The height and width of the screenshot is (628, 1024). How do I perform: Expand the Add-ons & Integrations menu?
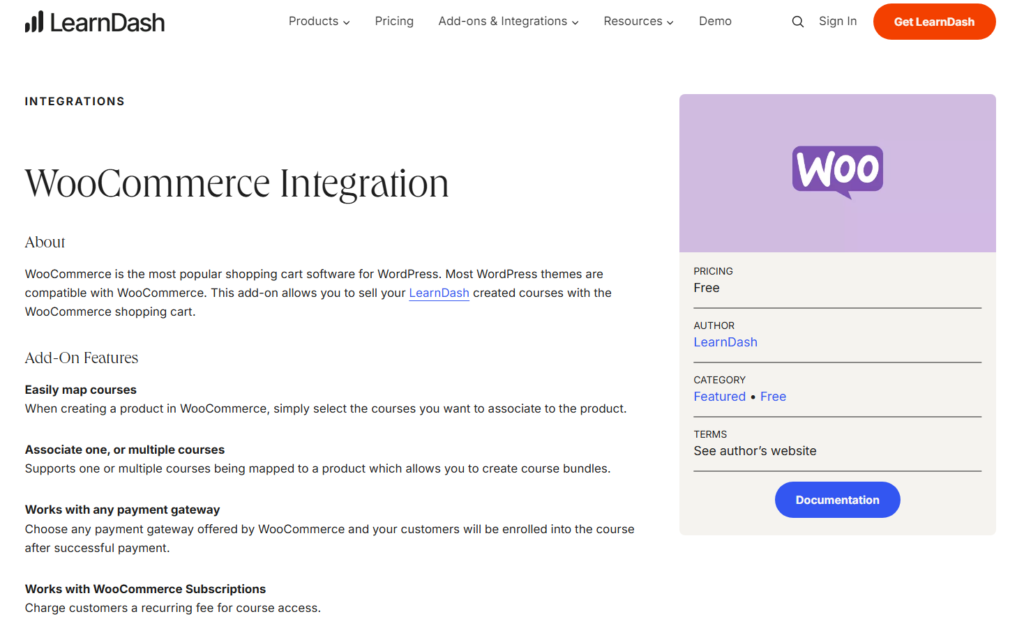508,22
